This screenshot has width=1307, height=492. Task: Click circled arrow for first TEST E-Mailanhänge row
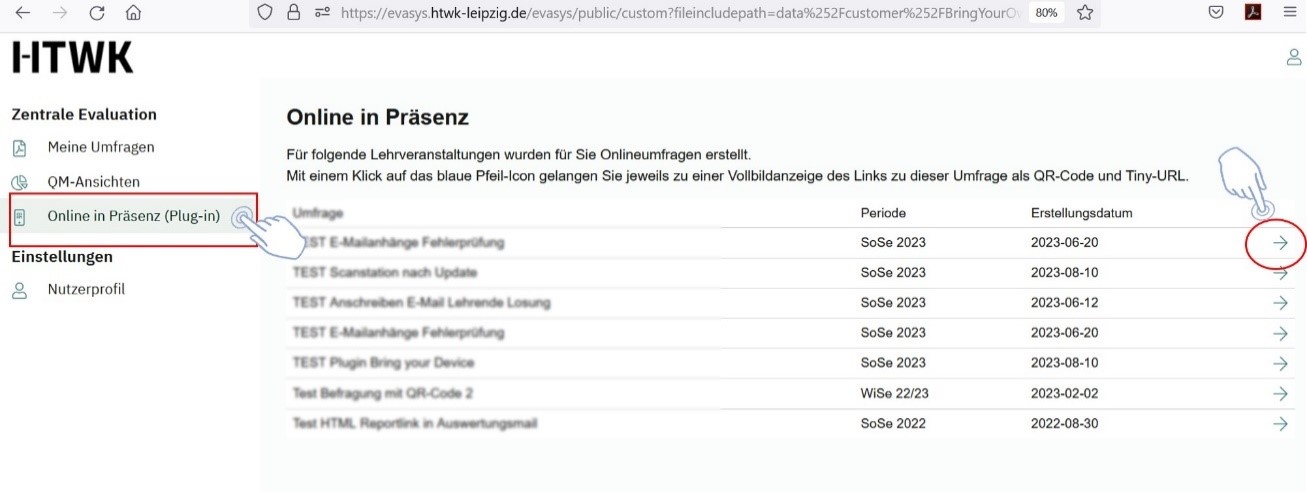click(1280, 243)
